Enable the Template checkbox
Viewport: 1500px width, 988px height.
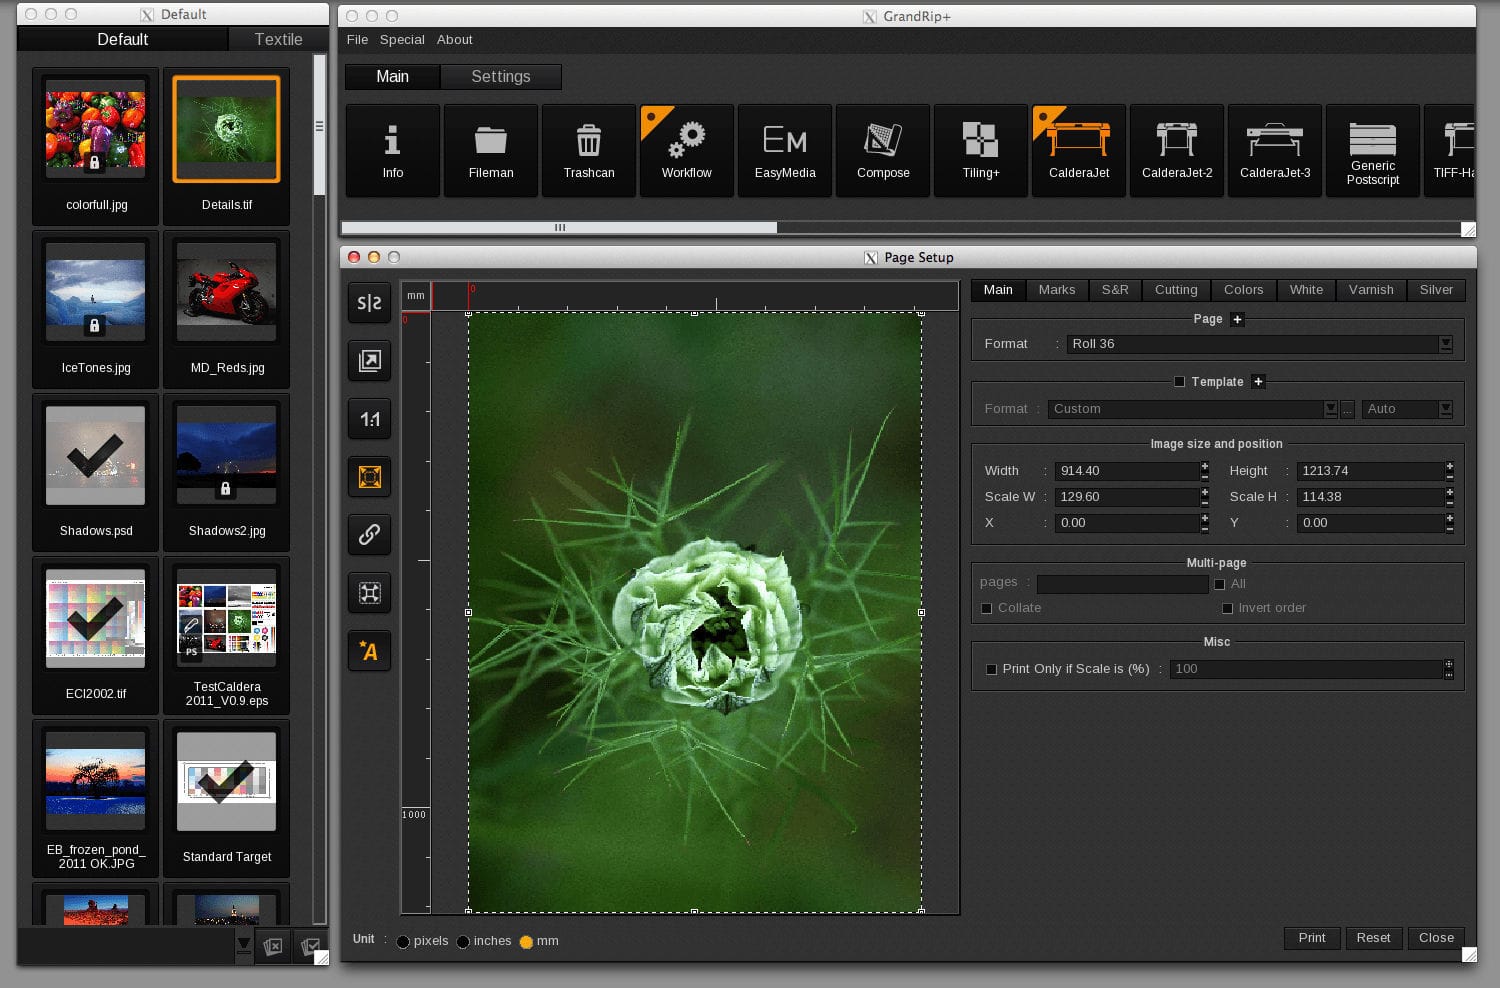pyautogui.click(x=1179, y=382)
